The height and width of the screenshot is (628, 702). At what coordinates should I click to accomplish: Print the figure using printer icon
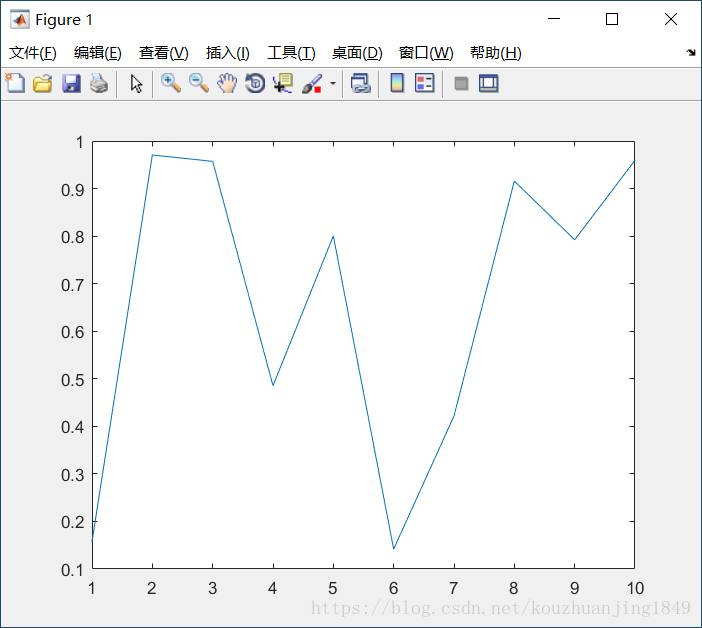pos(99,83)
